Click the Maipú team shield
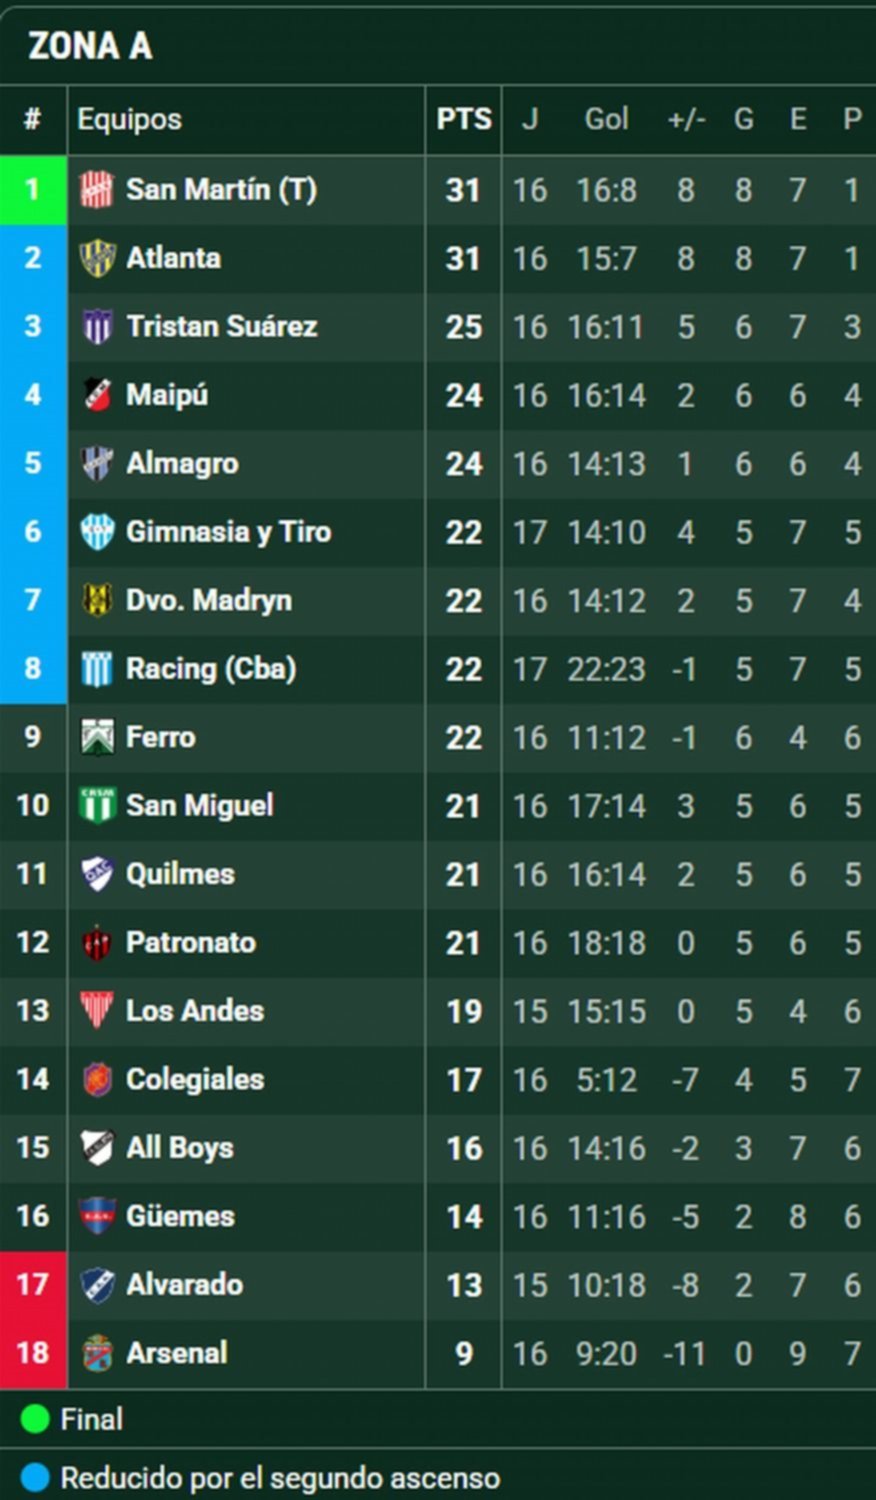Screen dimensions: 876x1500 pyautogui.click(x=97, y=395)
